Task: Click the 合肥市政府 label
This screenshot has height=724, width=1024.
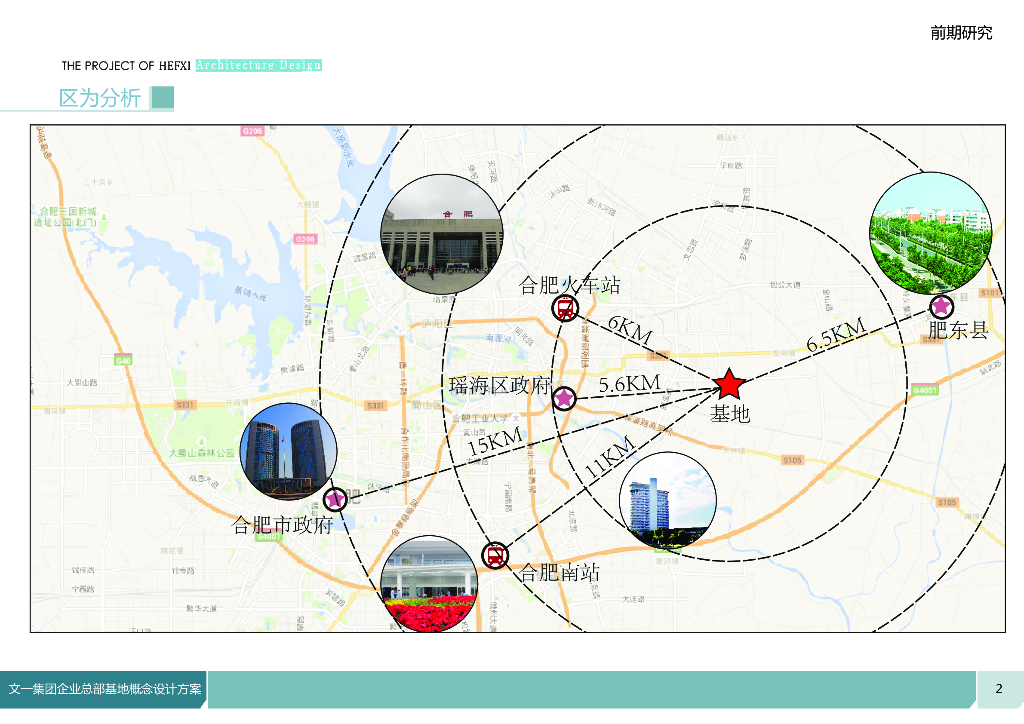Action: pos(282,525)
